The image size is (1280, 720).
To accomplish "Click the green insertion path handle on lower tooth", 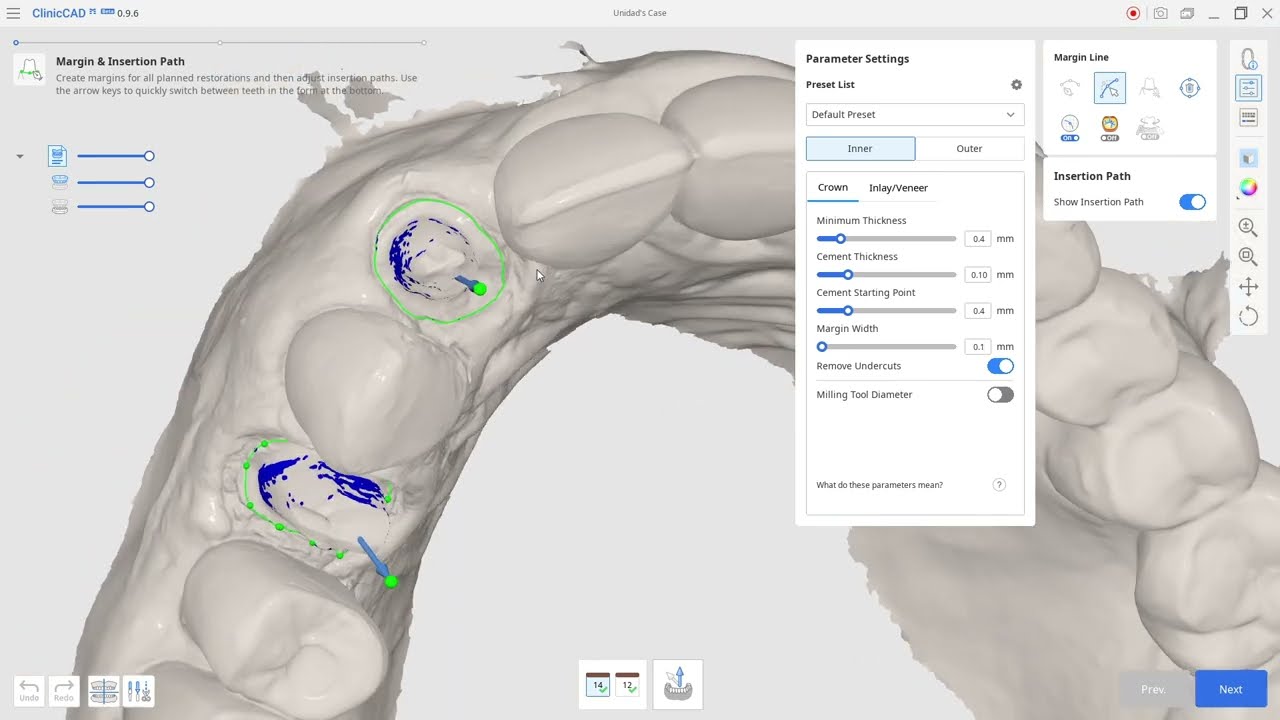I will pyautogui.click(x=391, y=581).
